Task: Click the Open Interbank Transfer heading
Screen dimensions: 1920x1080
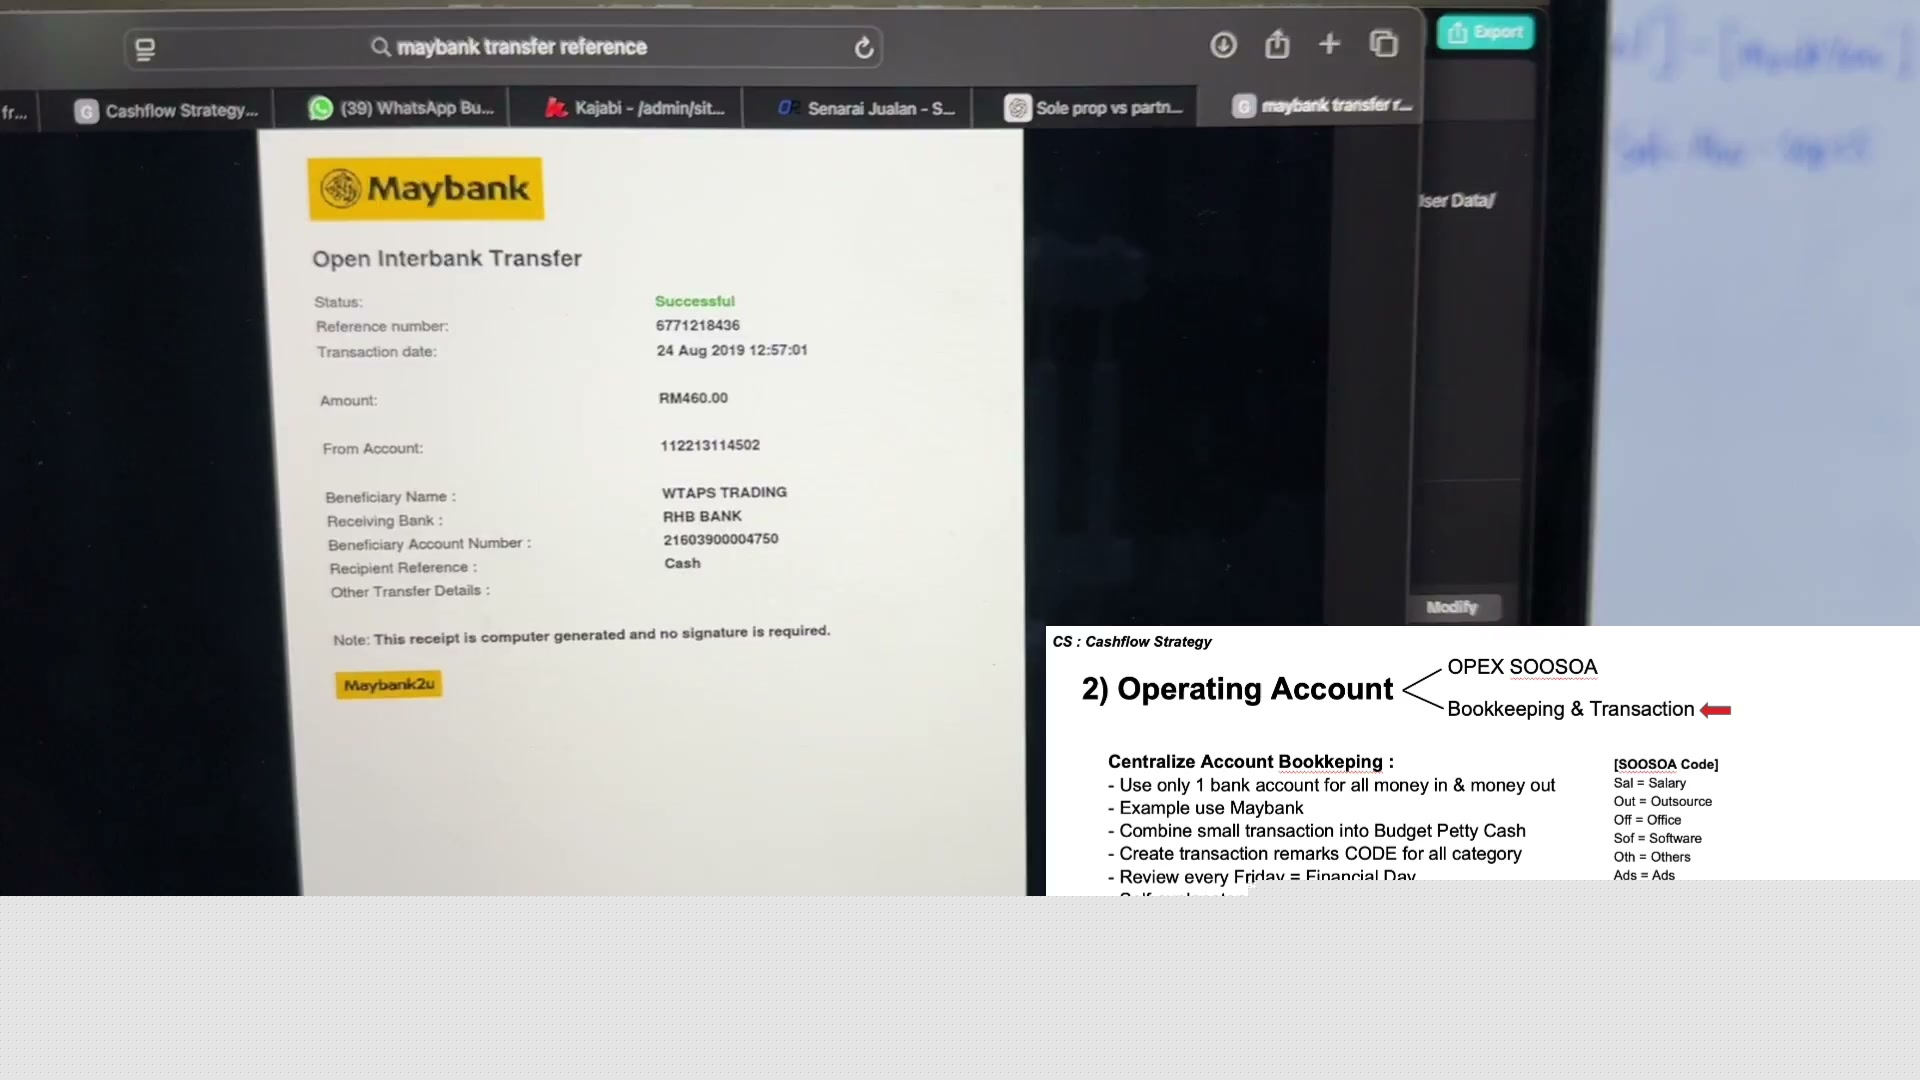Action: click(447, 258)
